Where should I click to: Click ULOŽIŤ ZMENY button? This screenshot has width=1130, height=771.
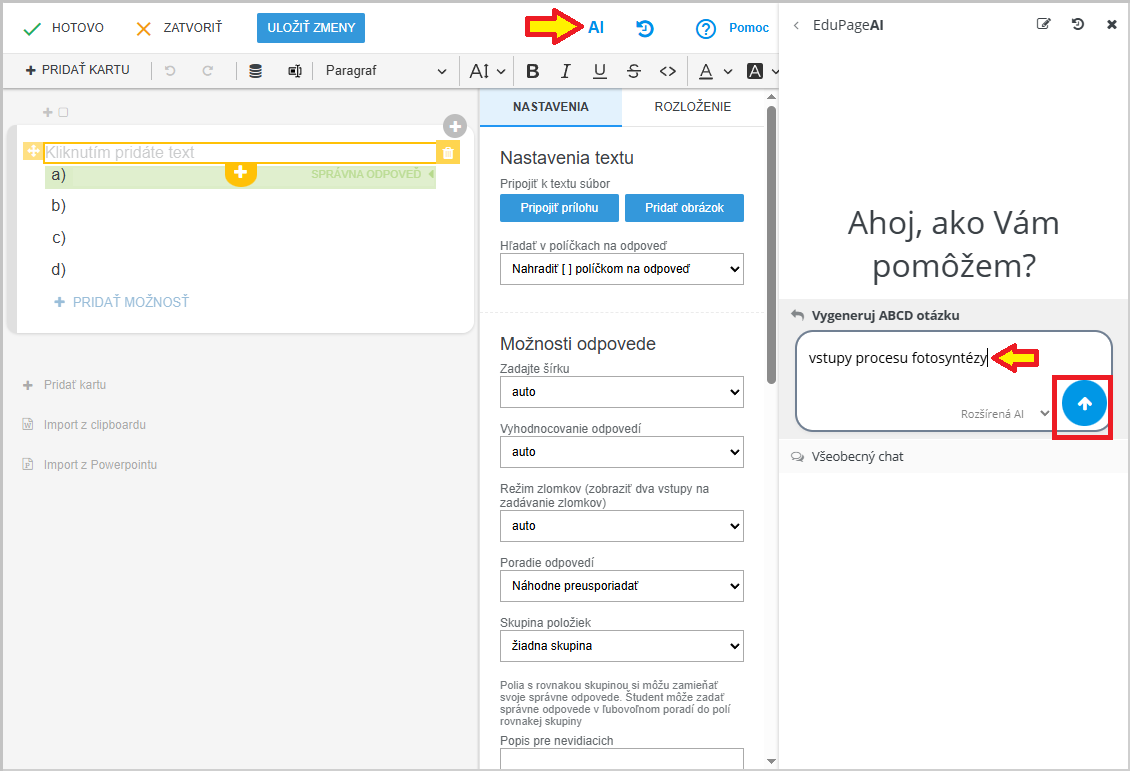311,27
